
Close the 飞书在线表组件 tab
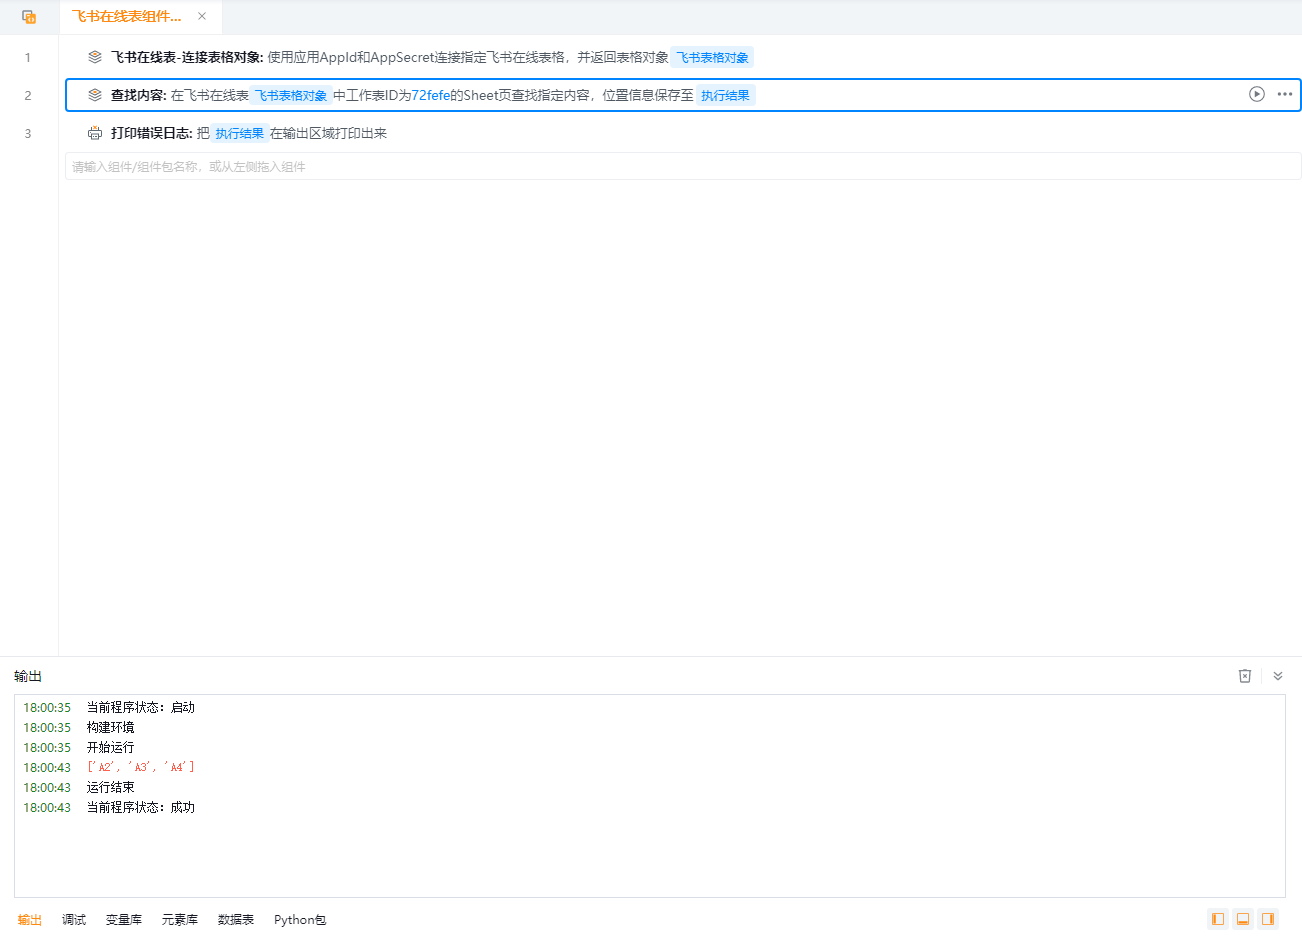[x=202, y=16]
